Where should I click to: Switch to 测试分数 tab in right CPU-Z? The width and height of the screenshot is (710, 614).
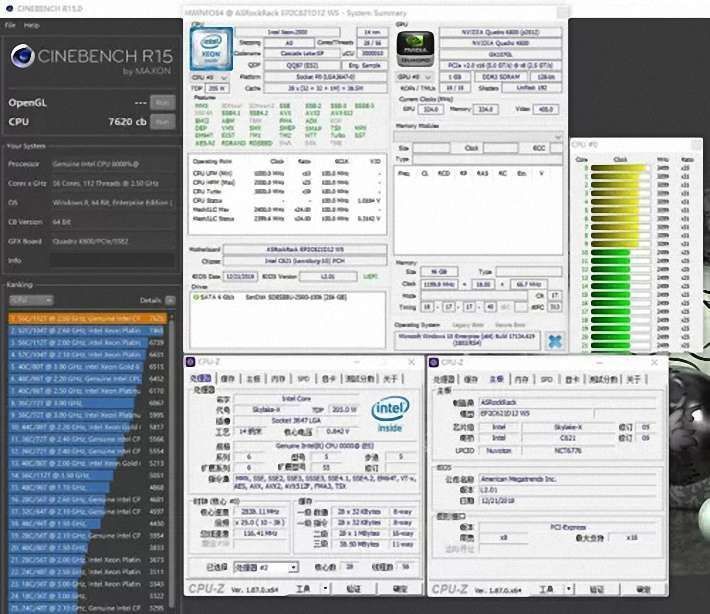604,379
